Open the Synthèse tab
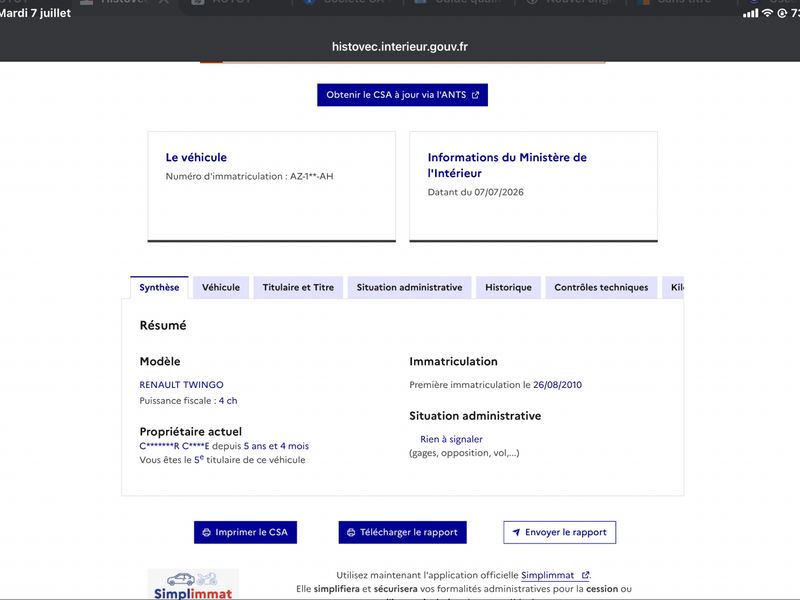 point(159,287)
